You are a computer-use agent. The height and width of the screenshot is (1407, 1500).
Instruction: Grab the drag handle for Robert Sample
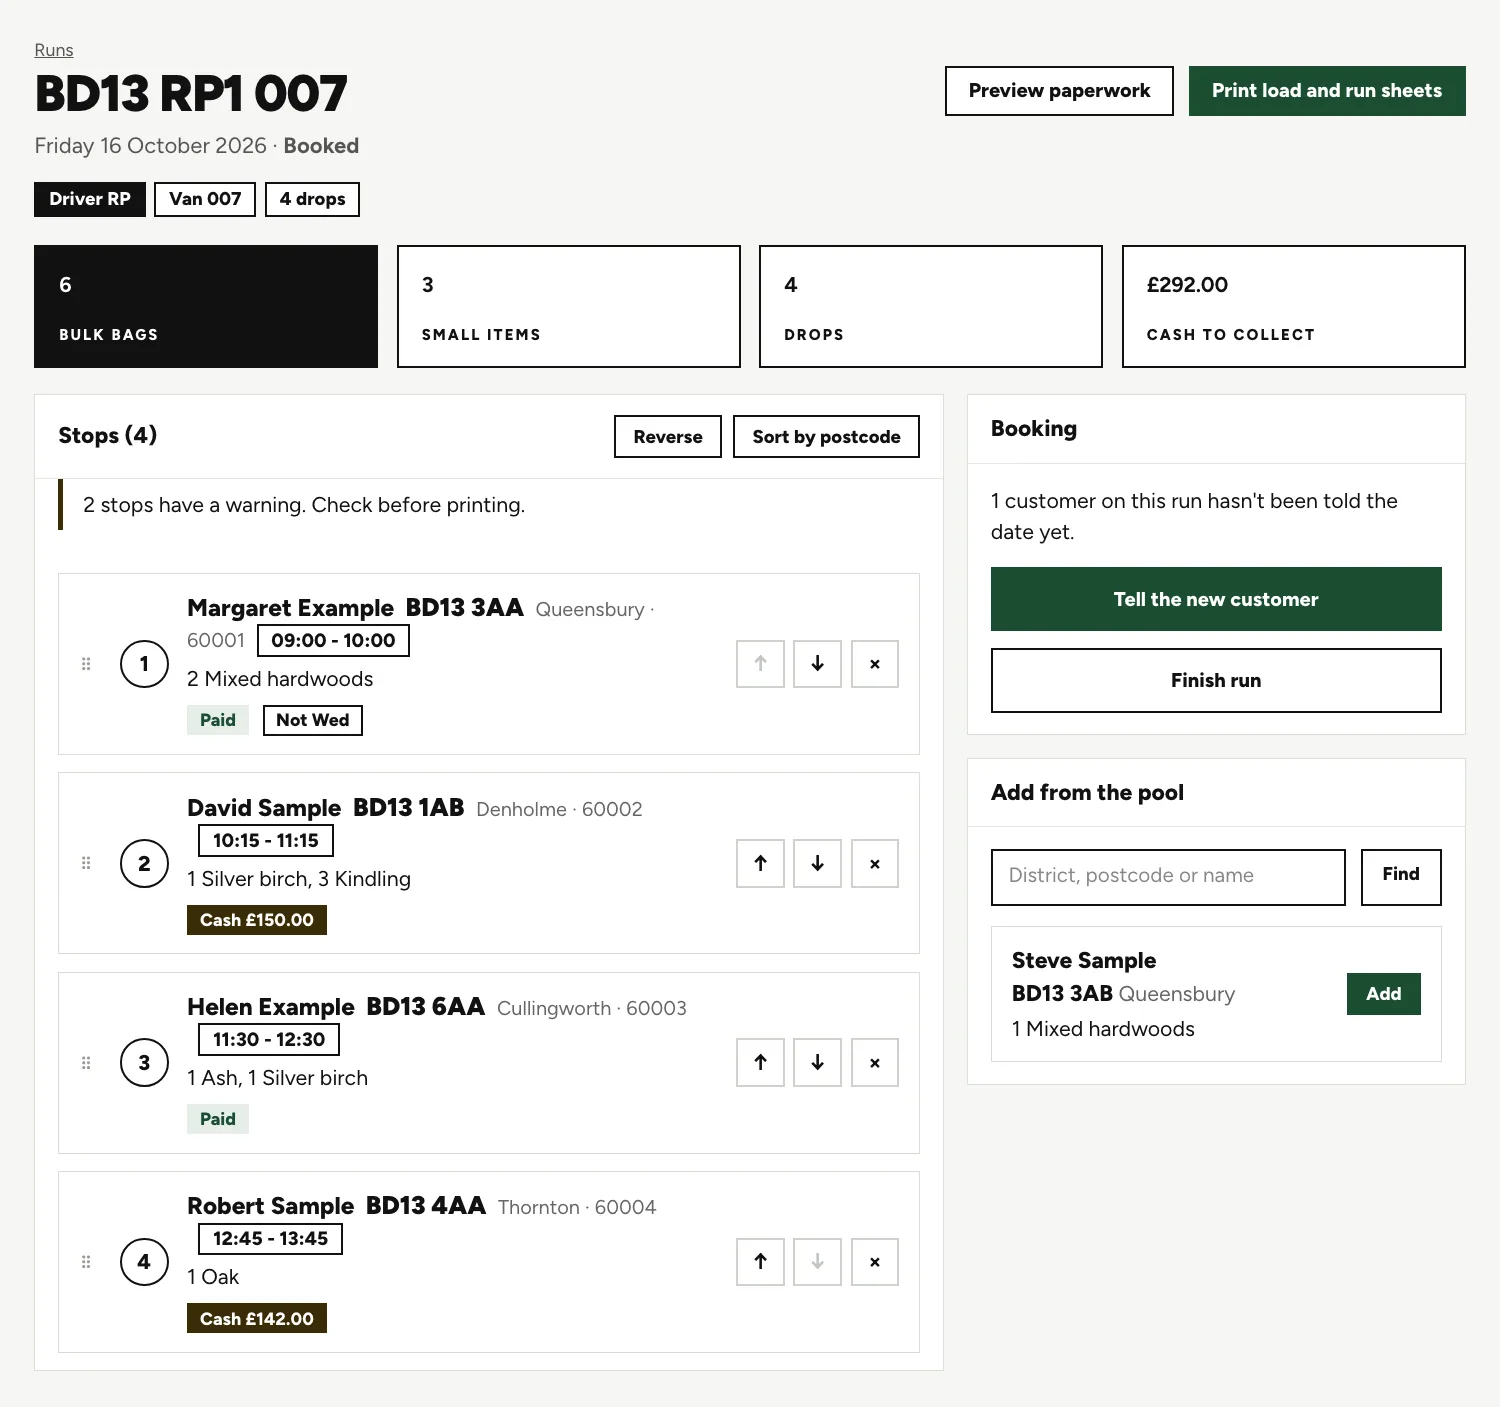pyautogui.click(x=86, y=1262)
